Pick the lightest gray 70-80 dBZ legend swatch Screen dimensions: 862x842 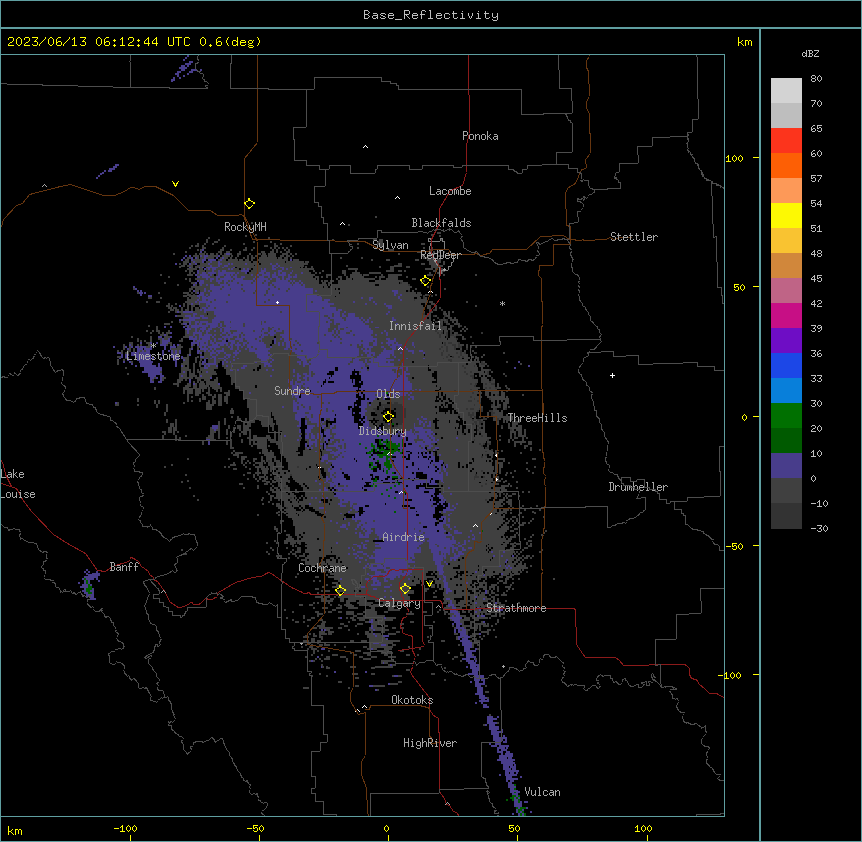[786, 91]
